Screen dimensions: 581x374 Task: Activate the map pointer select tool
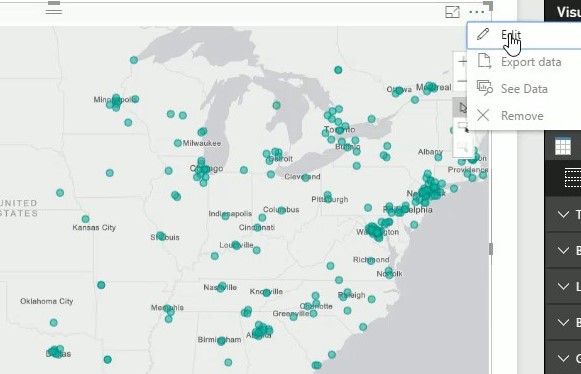462,108
